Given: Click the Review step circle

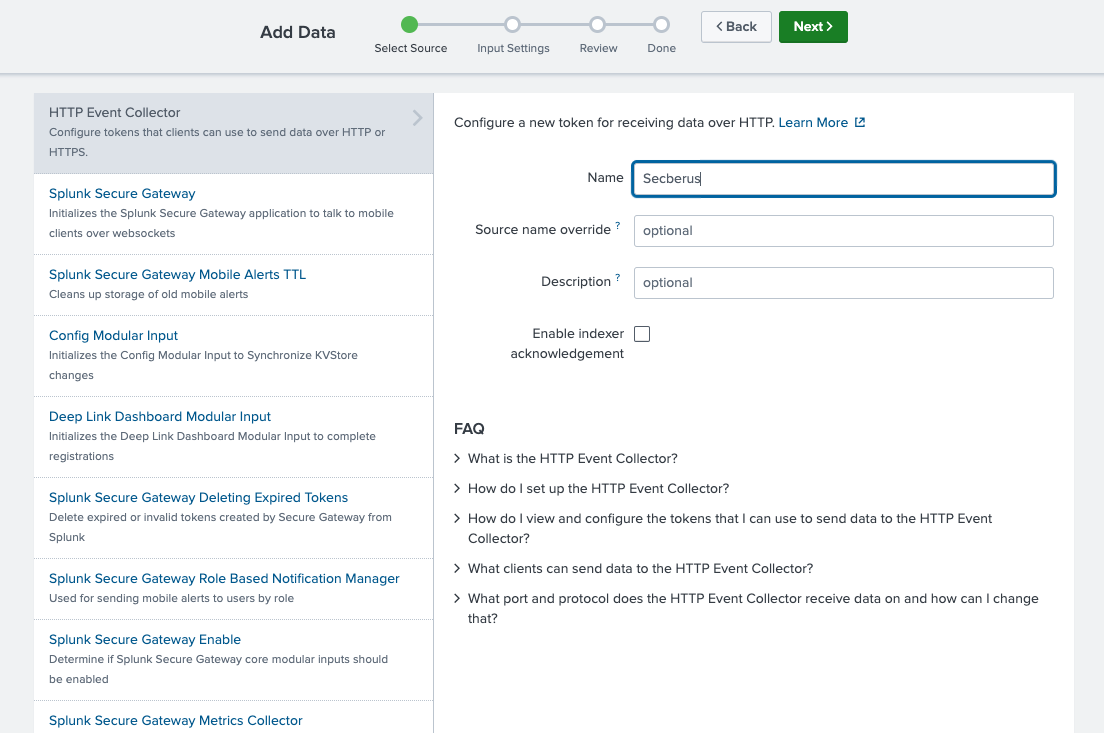Looking at the screenshot, I should 597,25.
